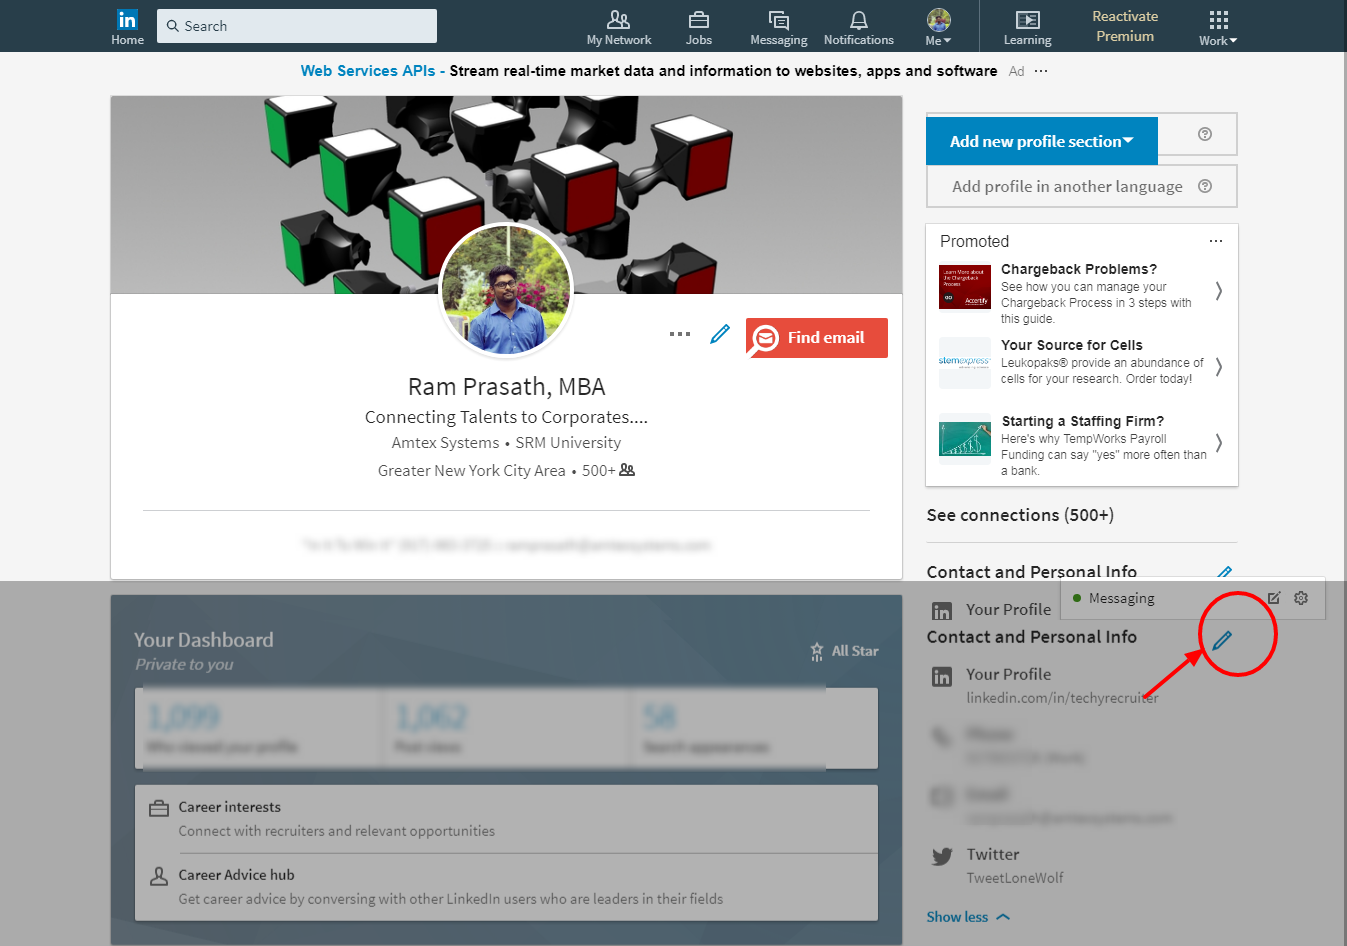This screenshot has height=946, width=1347.
Task: Open the Jobs page
Action: 699,27
